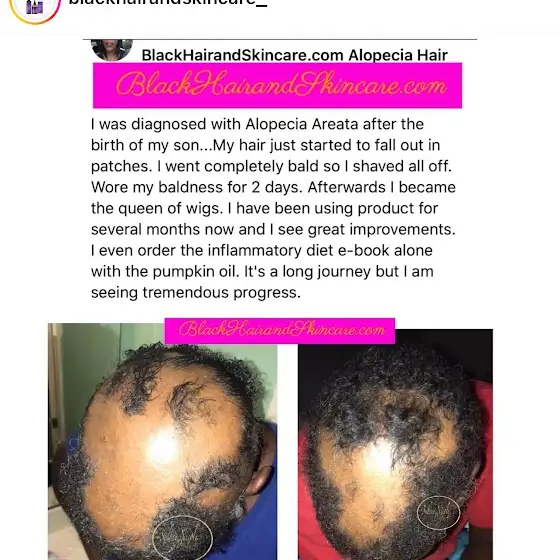Click the large pink BlackHairandSkincare.com banner
This screenshot has height=560, width=560.
coord(278,85)
